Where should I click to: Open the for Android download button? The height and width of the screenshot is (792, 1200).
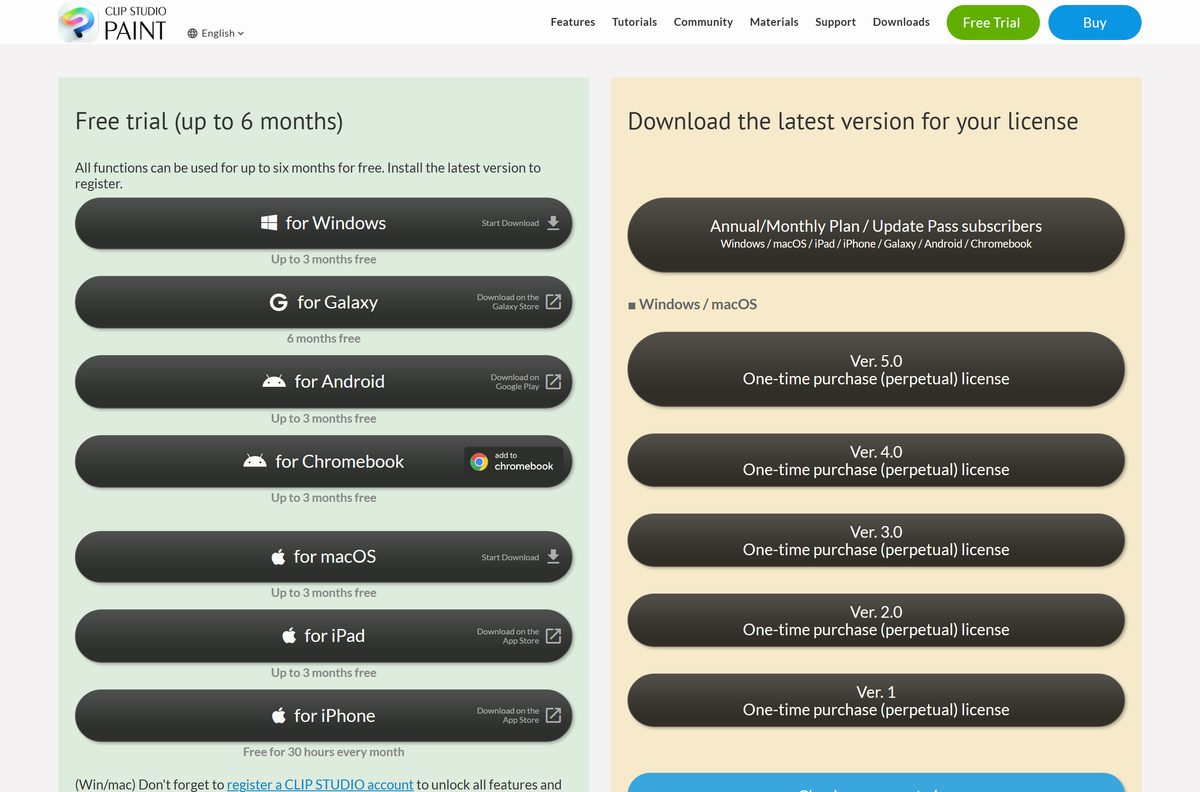[x=323, y=381]
